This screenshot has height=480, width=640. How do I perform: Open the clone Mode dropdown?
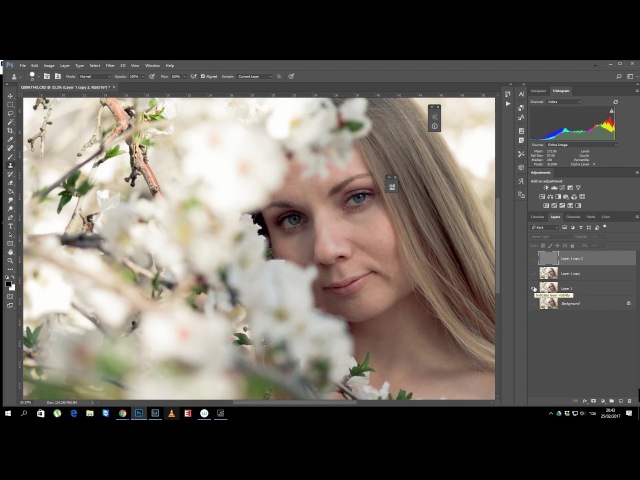(x=93, y=76)
